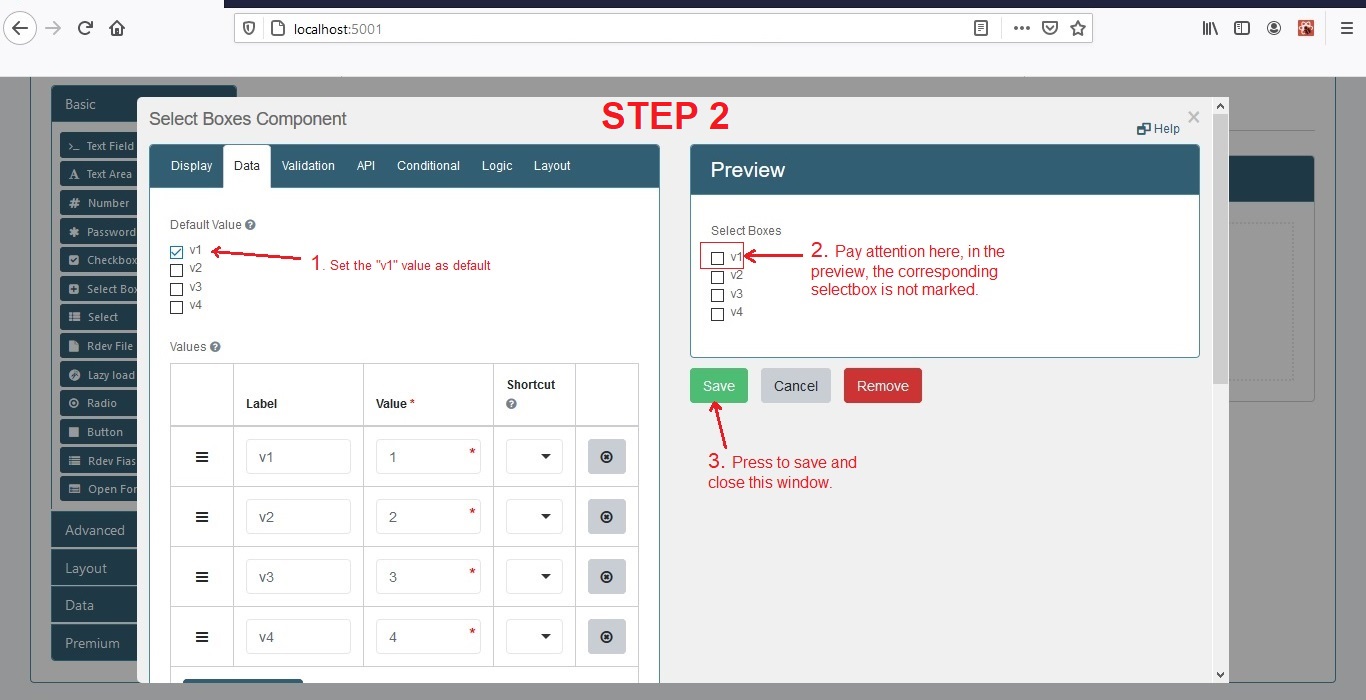Save page to Pocket icon

[1050, 28]
